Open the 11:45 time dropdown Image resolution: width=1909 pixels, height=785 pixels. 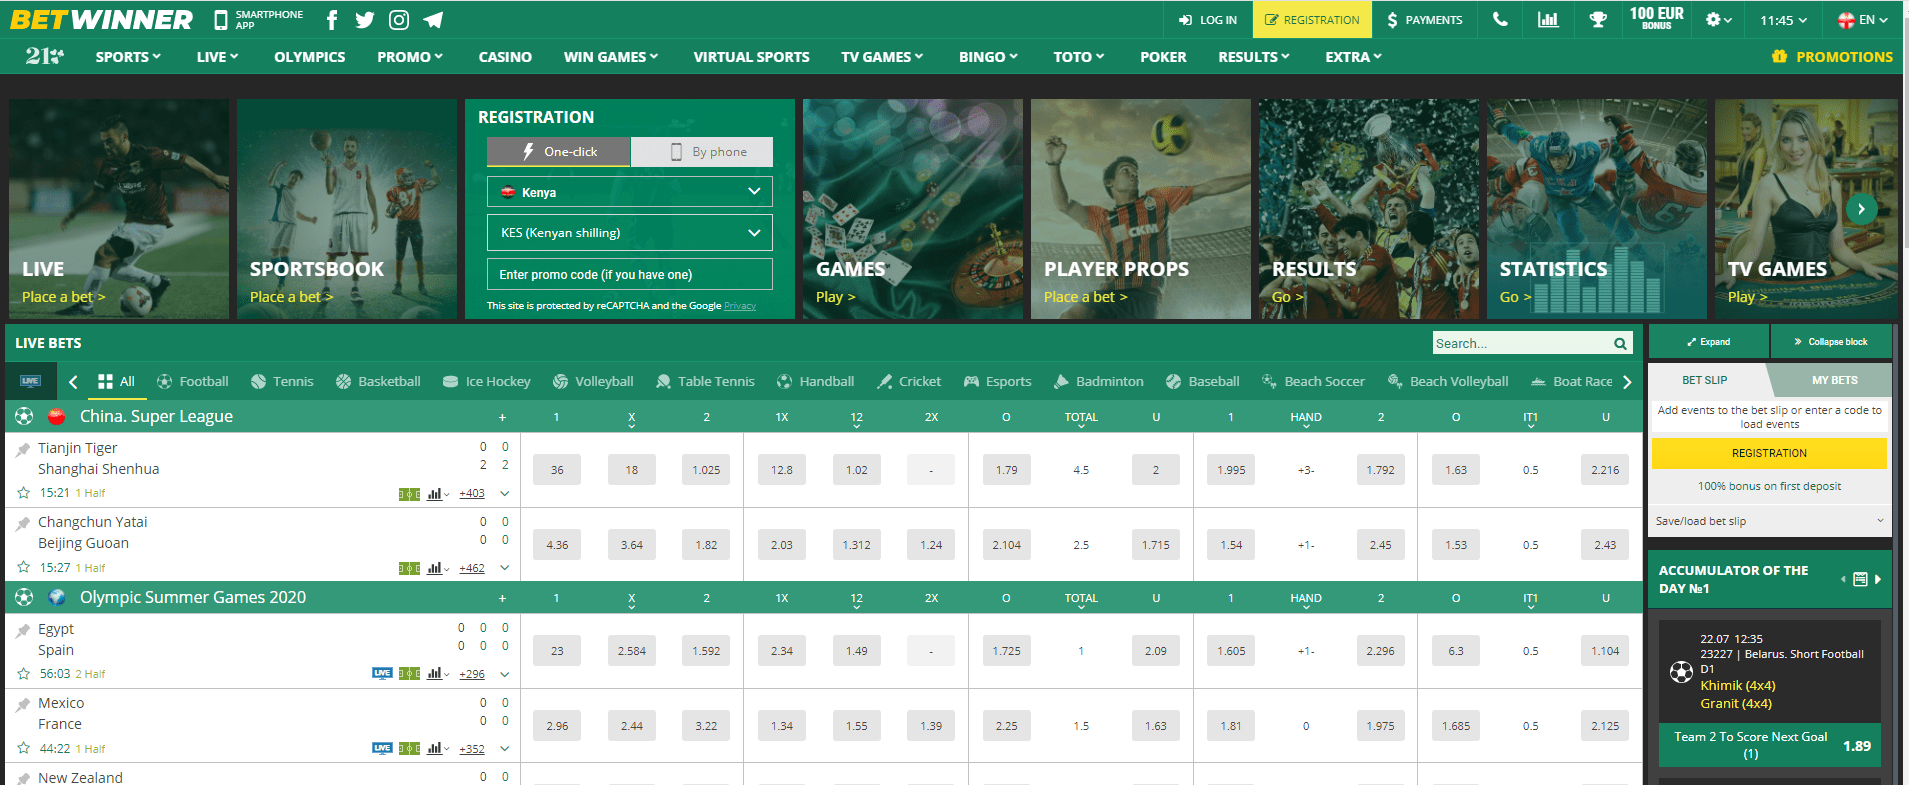[x=1784, y=19]
